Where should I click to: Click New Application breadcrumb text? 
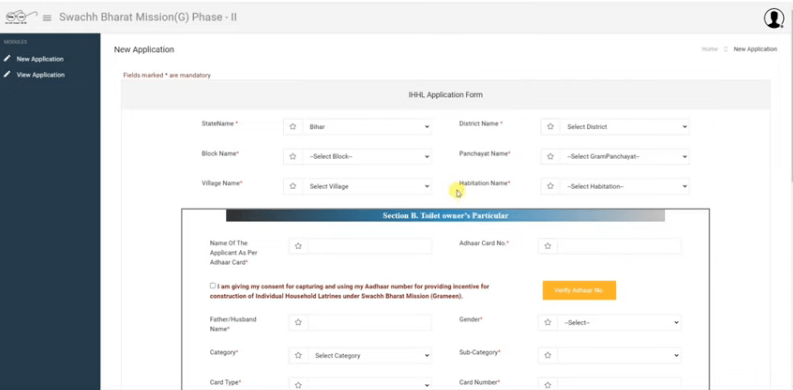click(x=755, y=49)
